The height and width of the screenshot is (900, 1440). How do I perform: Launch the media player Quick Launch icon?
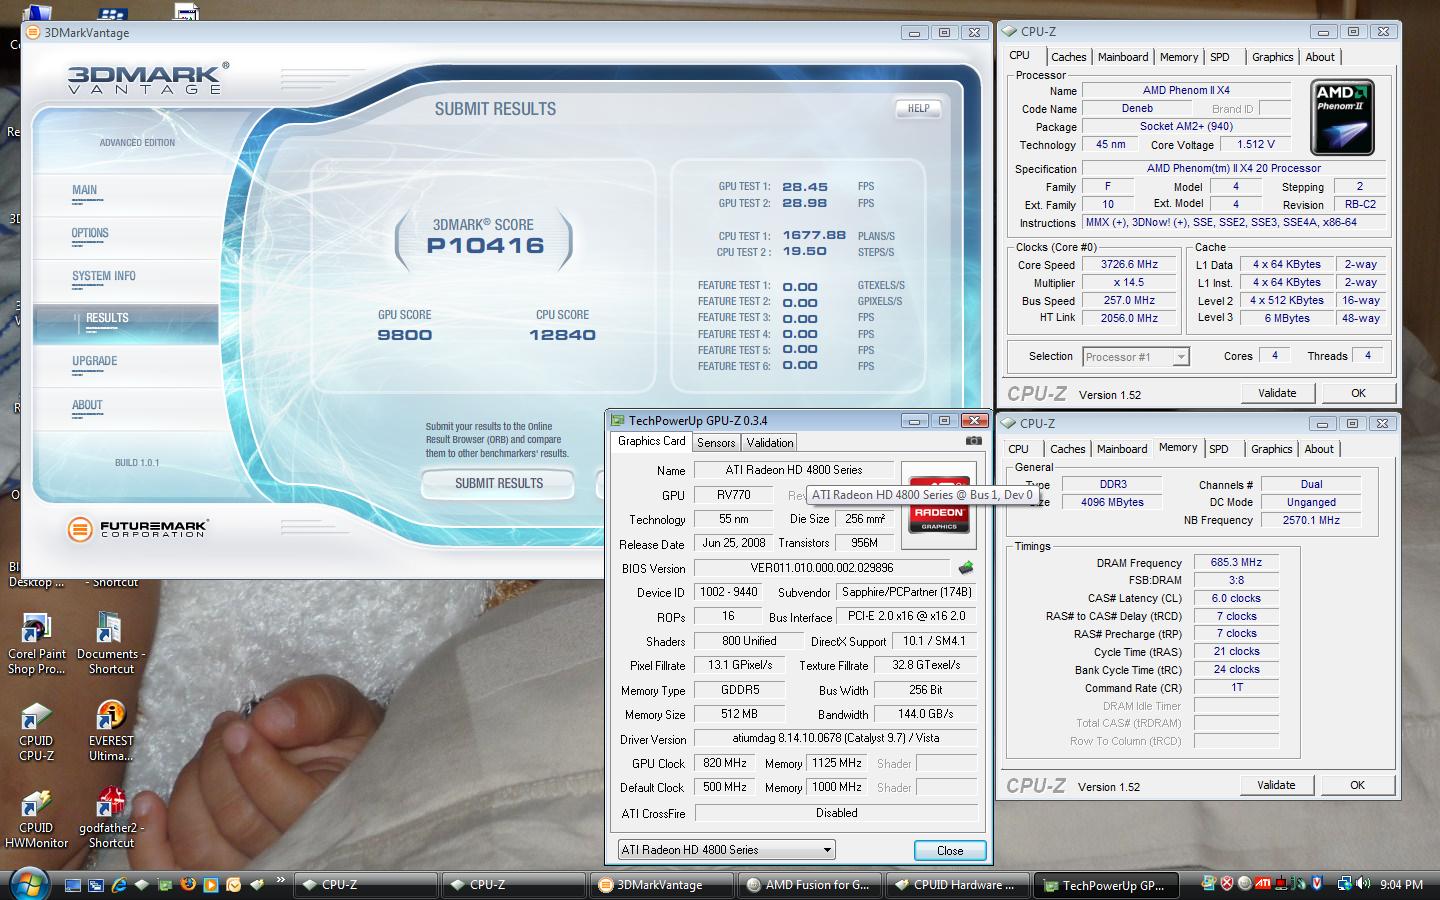[211, 885]
